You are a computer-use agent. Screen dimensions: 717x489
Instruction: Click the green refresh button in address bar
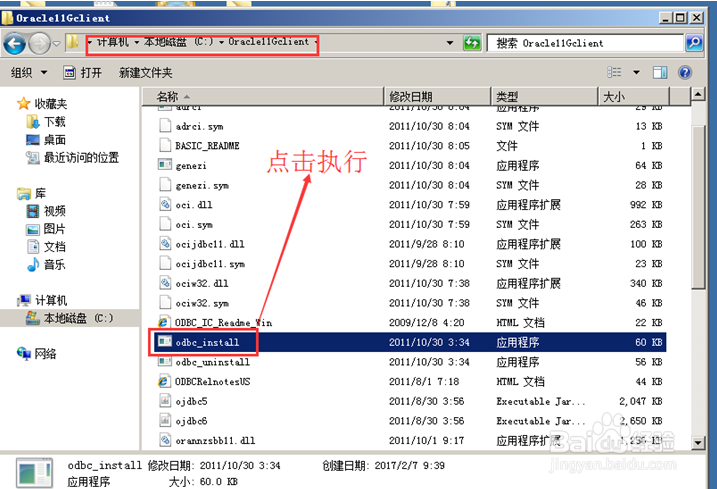472,43
